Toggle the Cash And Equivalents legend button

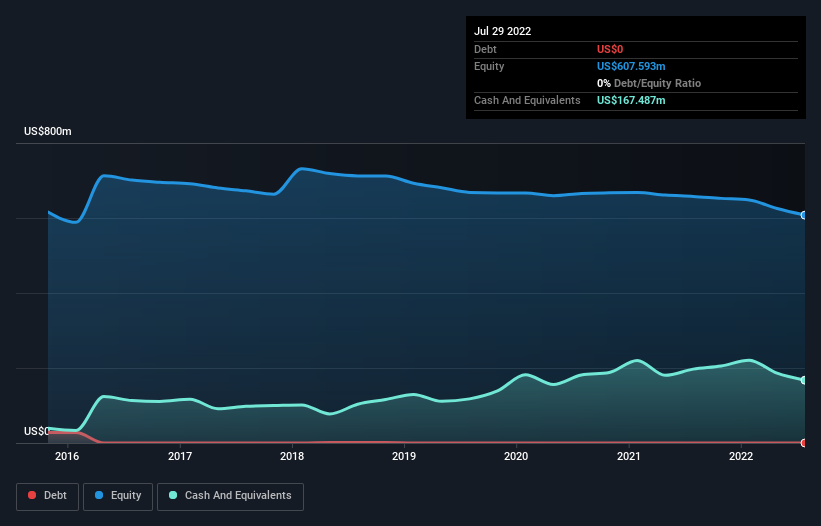pyautogui.click(x=230, y=496)
